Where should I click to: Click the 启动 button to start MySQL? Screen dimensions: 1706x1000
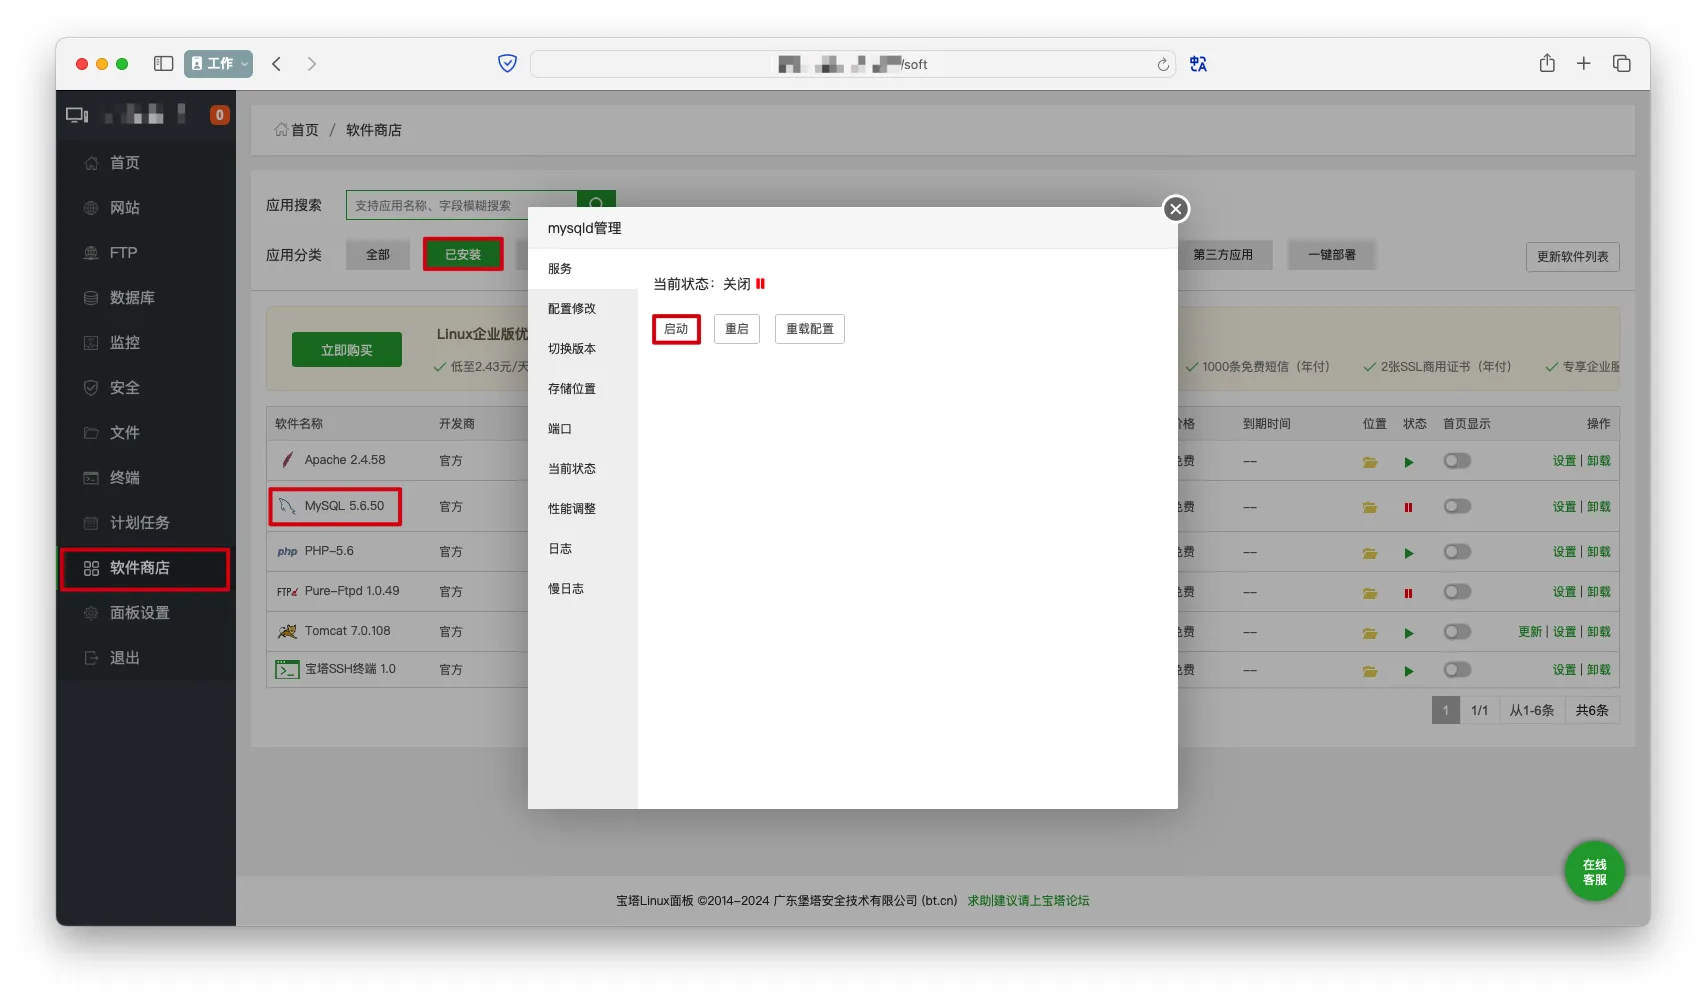click(676, 329)
